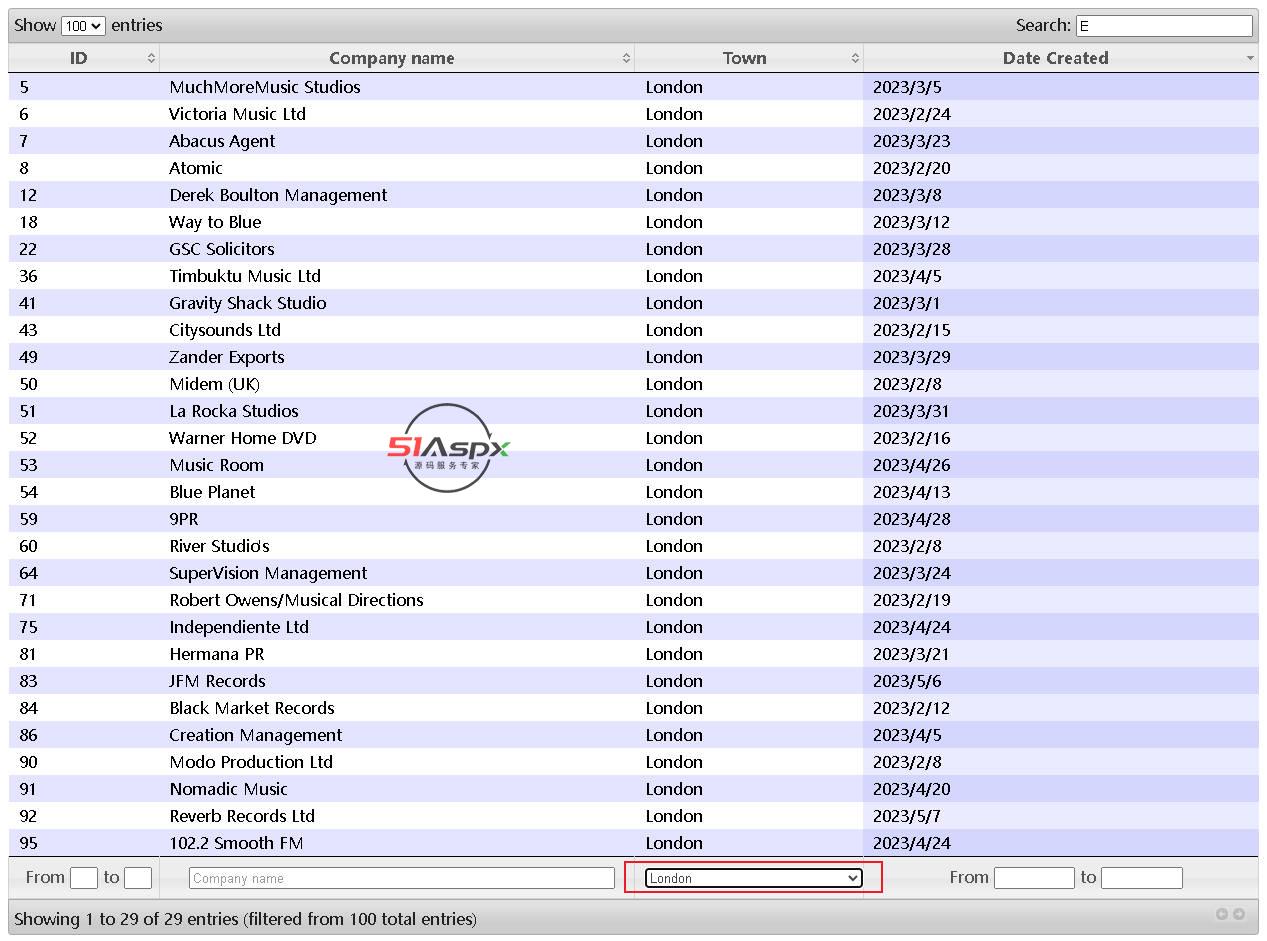Click the Way to Blue cell
The width and height of the screenshot is (1267, 941).
coord(215,222)
